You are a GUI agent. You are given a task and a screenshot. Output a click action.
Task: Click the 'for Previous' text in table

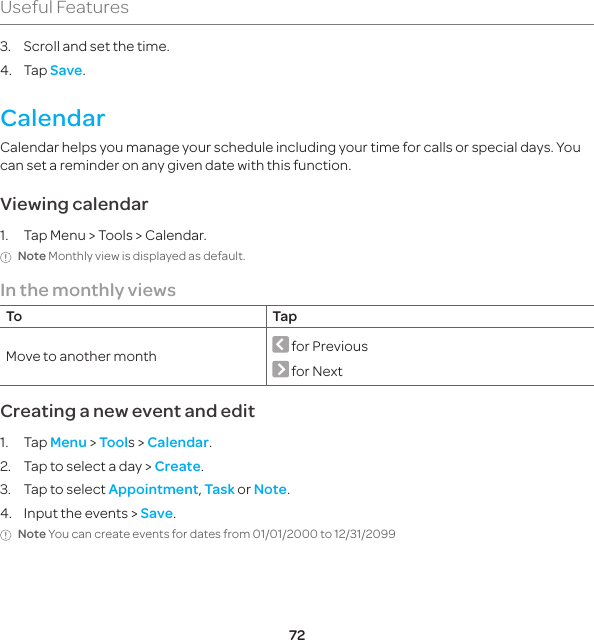329,346
